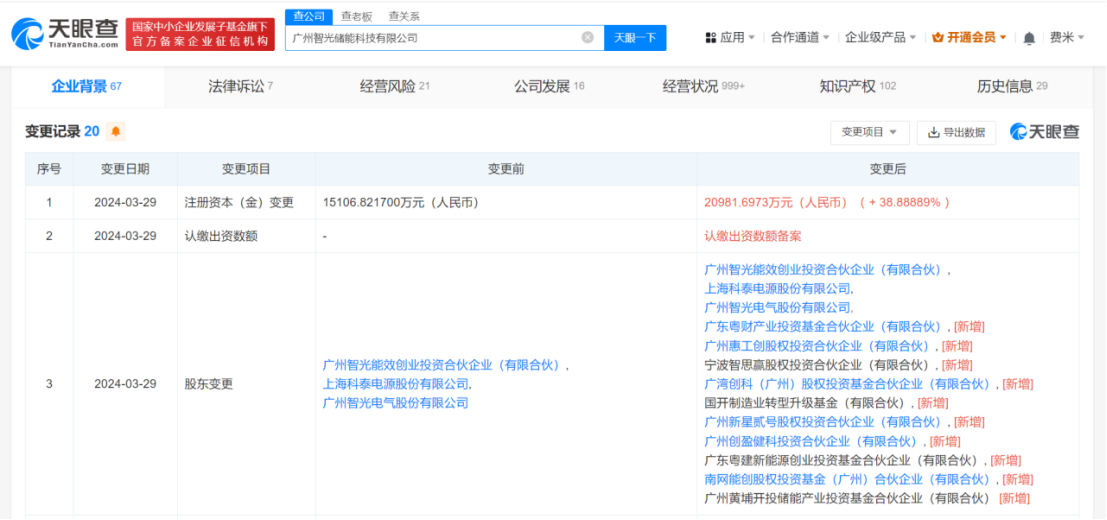
Task: Click the 导出数据 download button
Action: point(956,132)
